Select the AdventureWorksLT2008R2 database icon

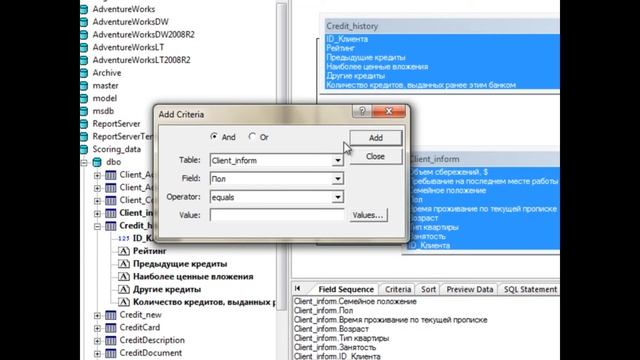click(84, 60)
